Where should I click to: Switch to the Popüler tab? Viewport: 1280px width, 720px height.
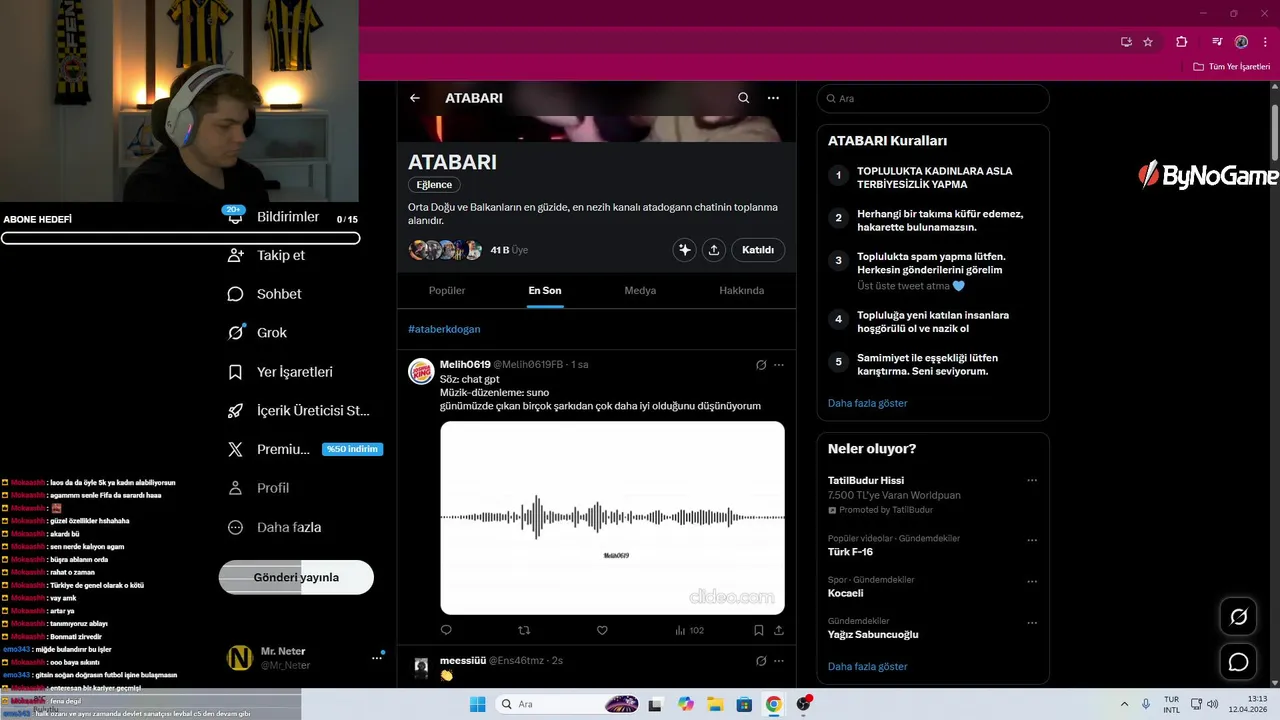click(447, 290)
